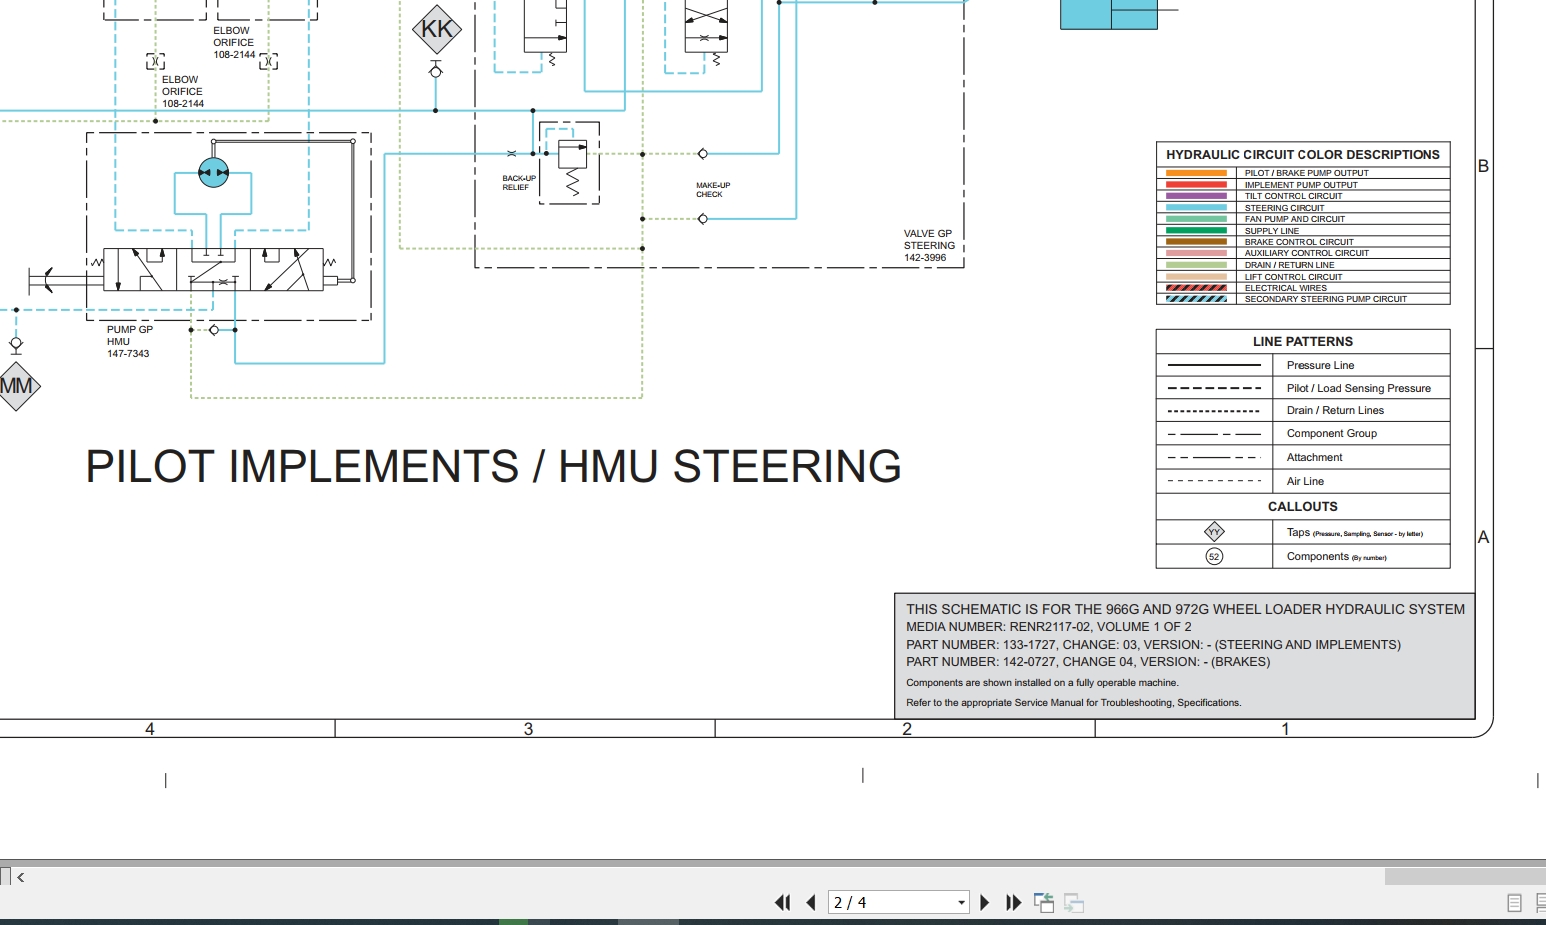Click grid column number '1'
Image resolution: width=1546 pixels, height=925 pixels.
[x=1285, y=729]
